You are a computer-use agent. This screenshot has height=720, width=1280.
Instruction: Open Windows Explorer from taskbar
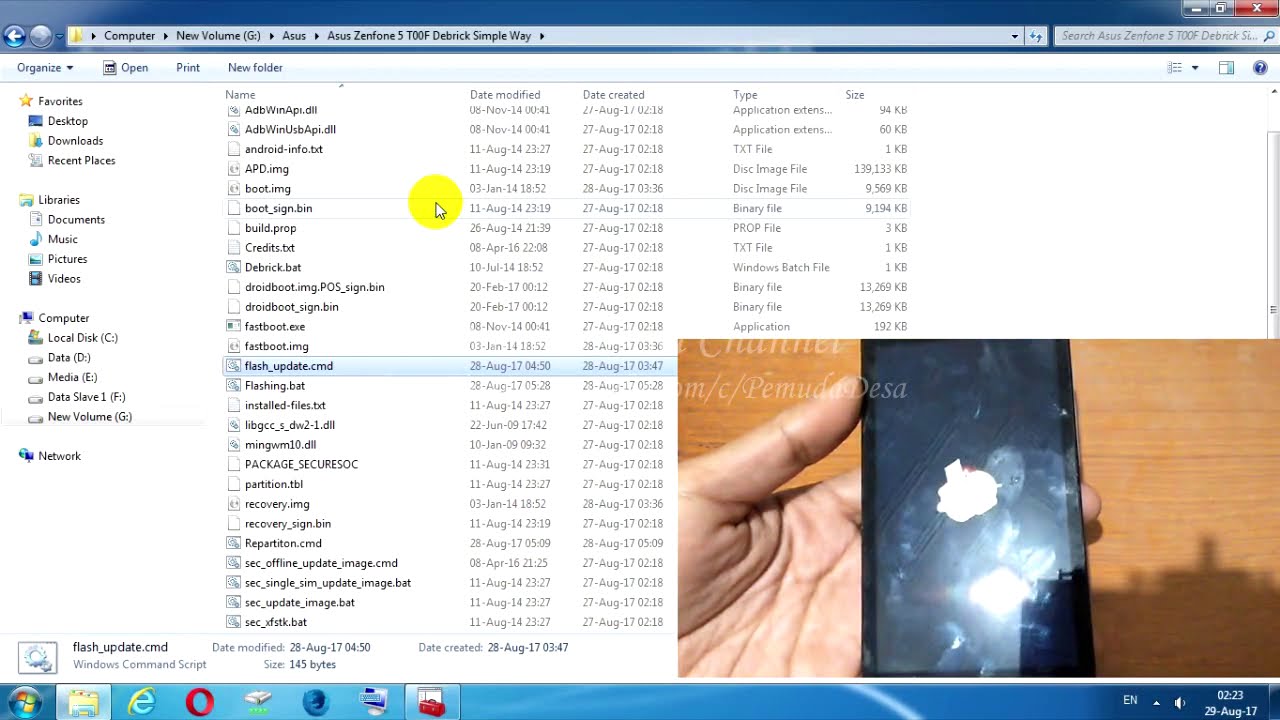pos(84,703)
